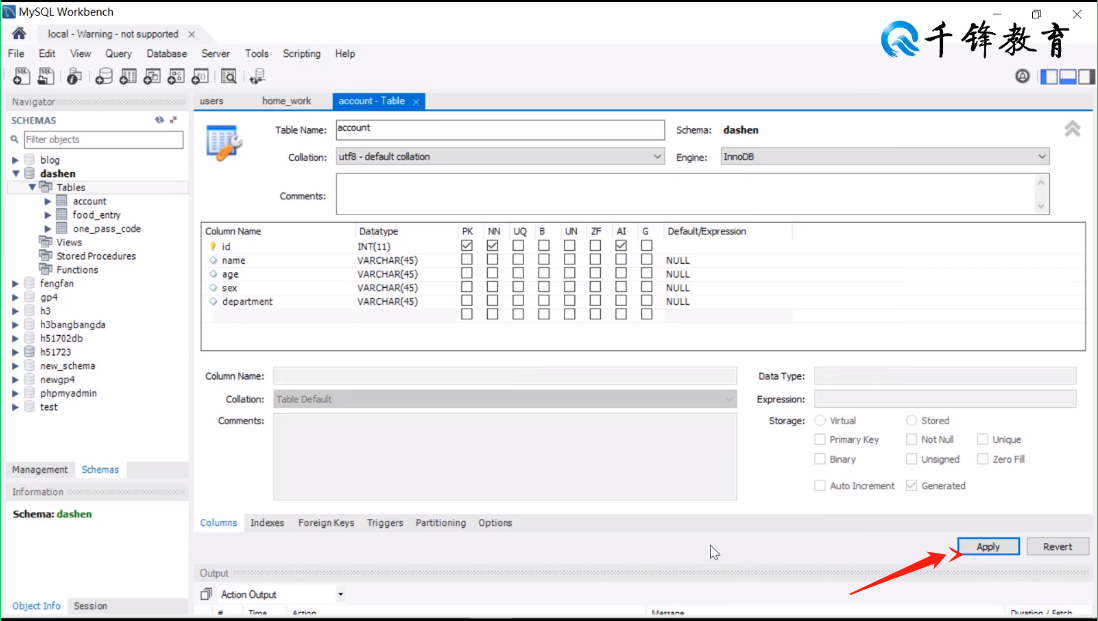The width and height of the screenshot is (1098, 621).
Task: Switch to the home_work tab
Action: click(x=286, y=102)
